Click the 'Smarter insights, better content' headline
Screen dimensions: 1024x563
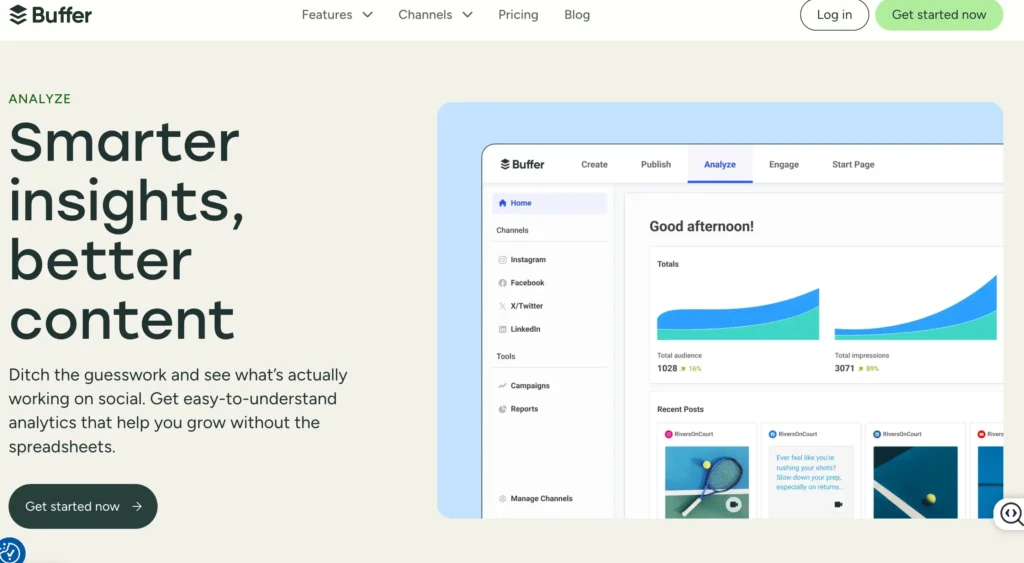point(126,231)
